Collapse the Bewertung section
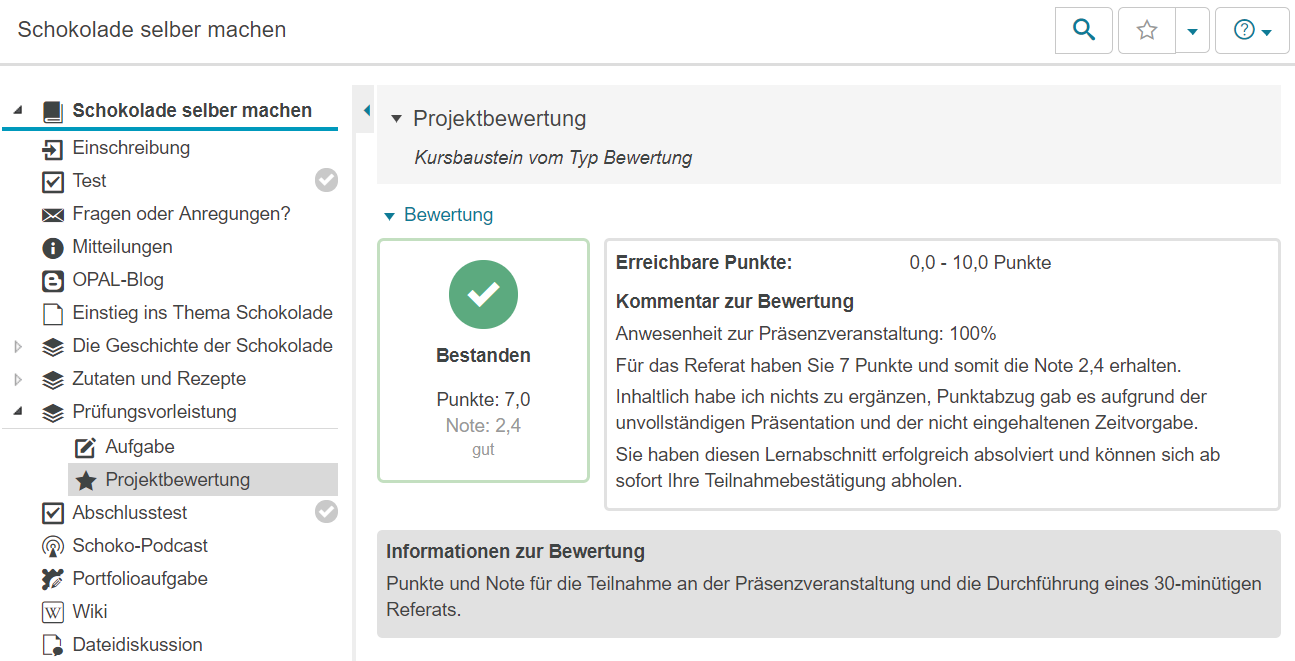This screenshot has height=661, width=1295. coord(390,214)
